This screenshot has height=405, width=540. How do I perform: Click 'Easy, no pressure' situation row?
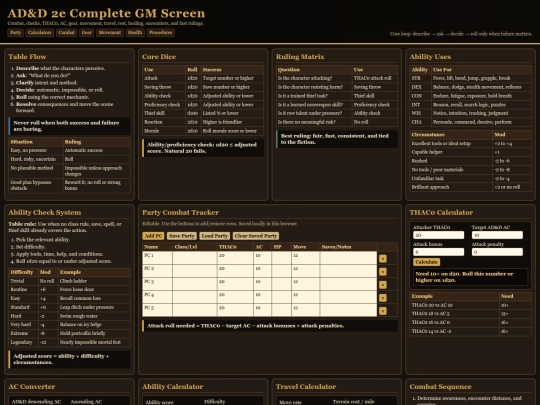[69, 150]
